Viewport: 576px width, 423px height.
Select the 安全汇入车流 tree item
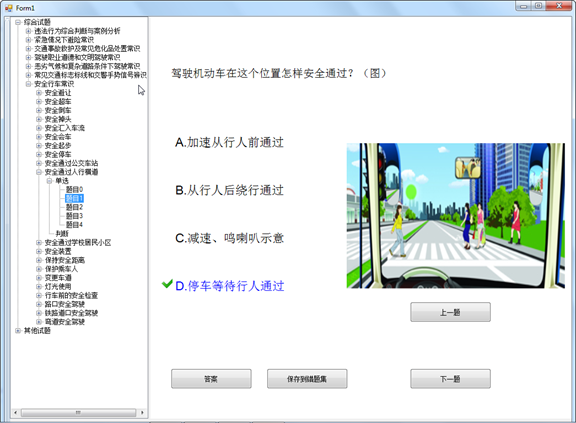(65, 128)
